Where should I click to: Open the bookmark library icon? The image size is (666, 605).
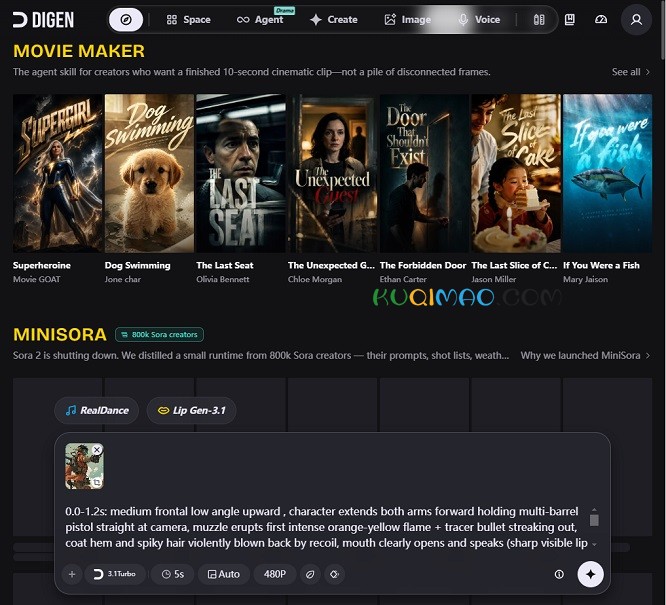[570, 20]
